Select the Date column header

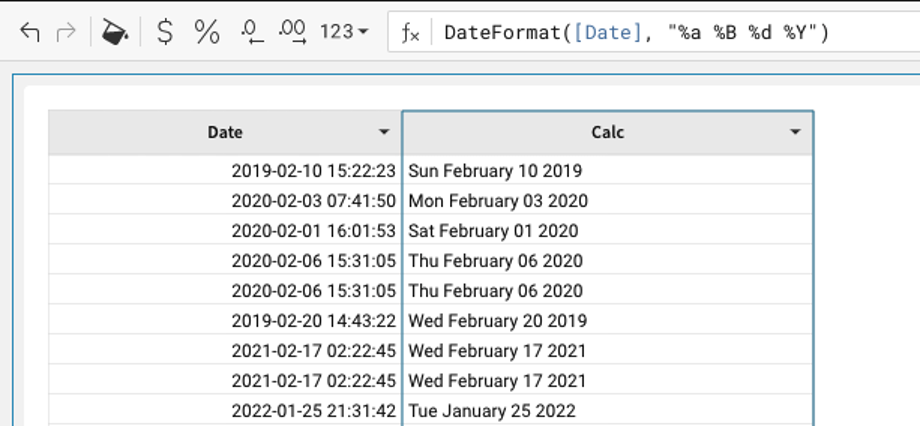225,132
